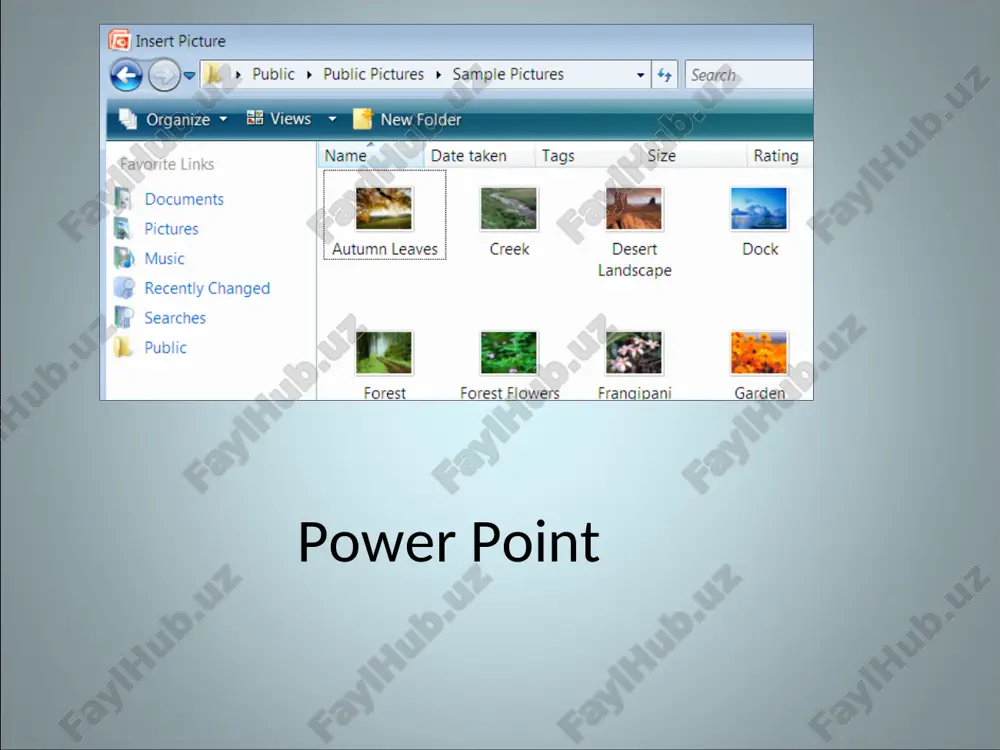The image size is (1000, 750).
Task: Open the Organize menu
Action: 177,119
